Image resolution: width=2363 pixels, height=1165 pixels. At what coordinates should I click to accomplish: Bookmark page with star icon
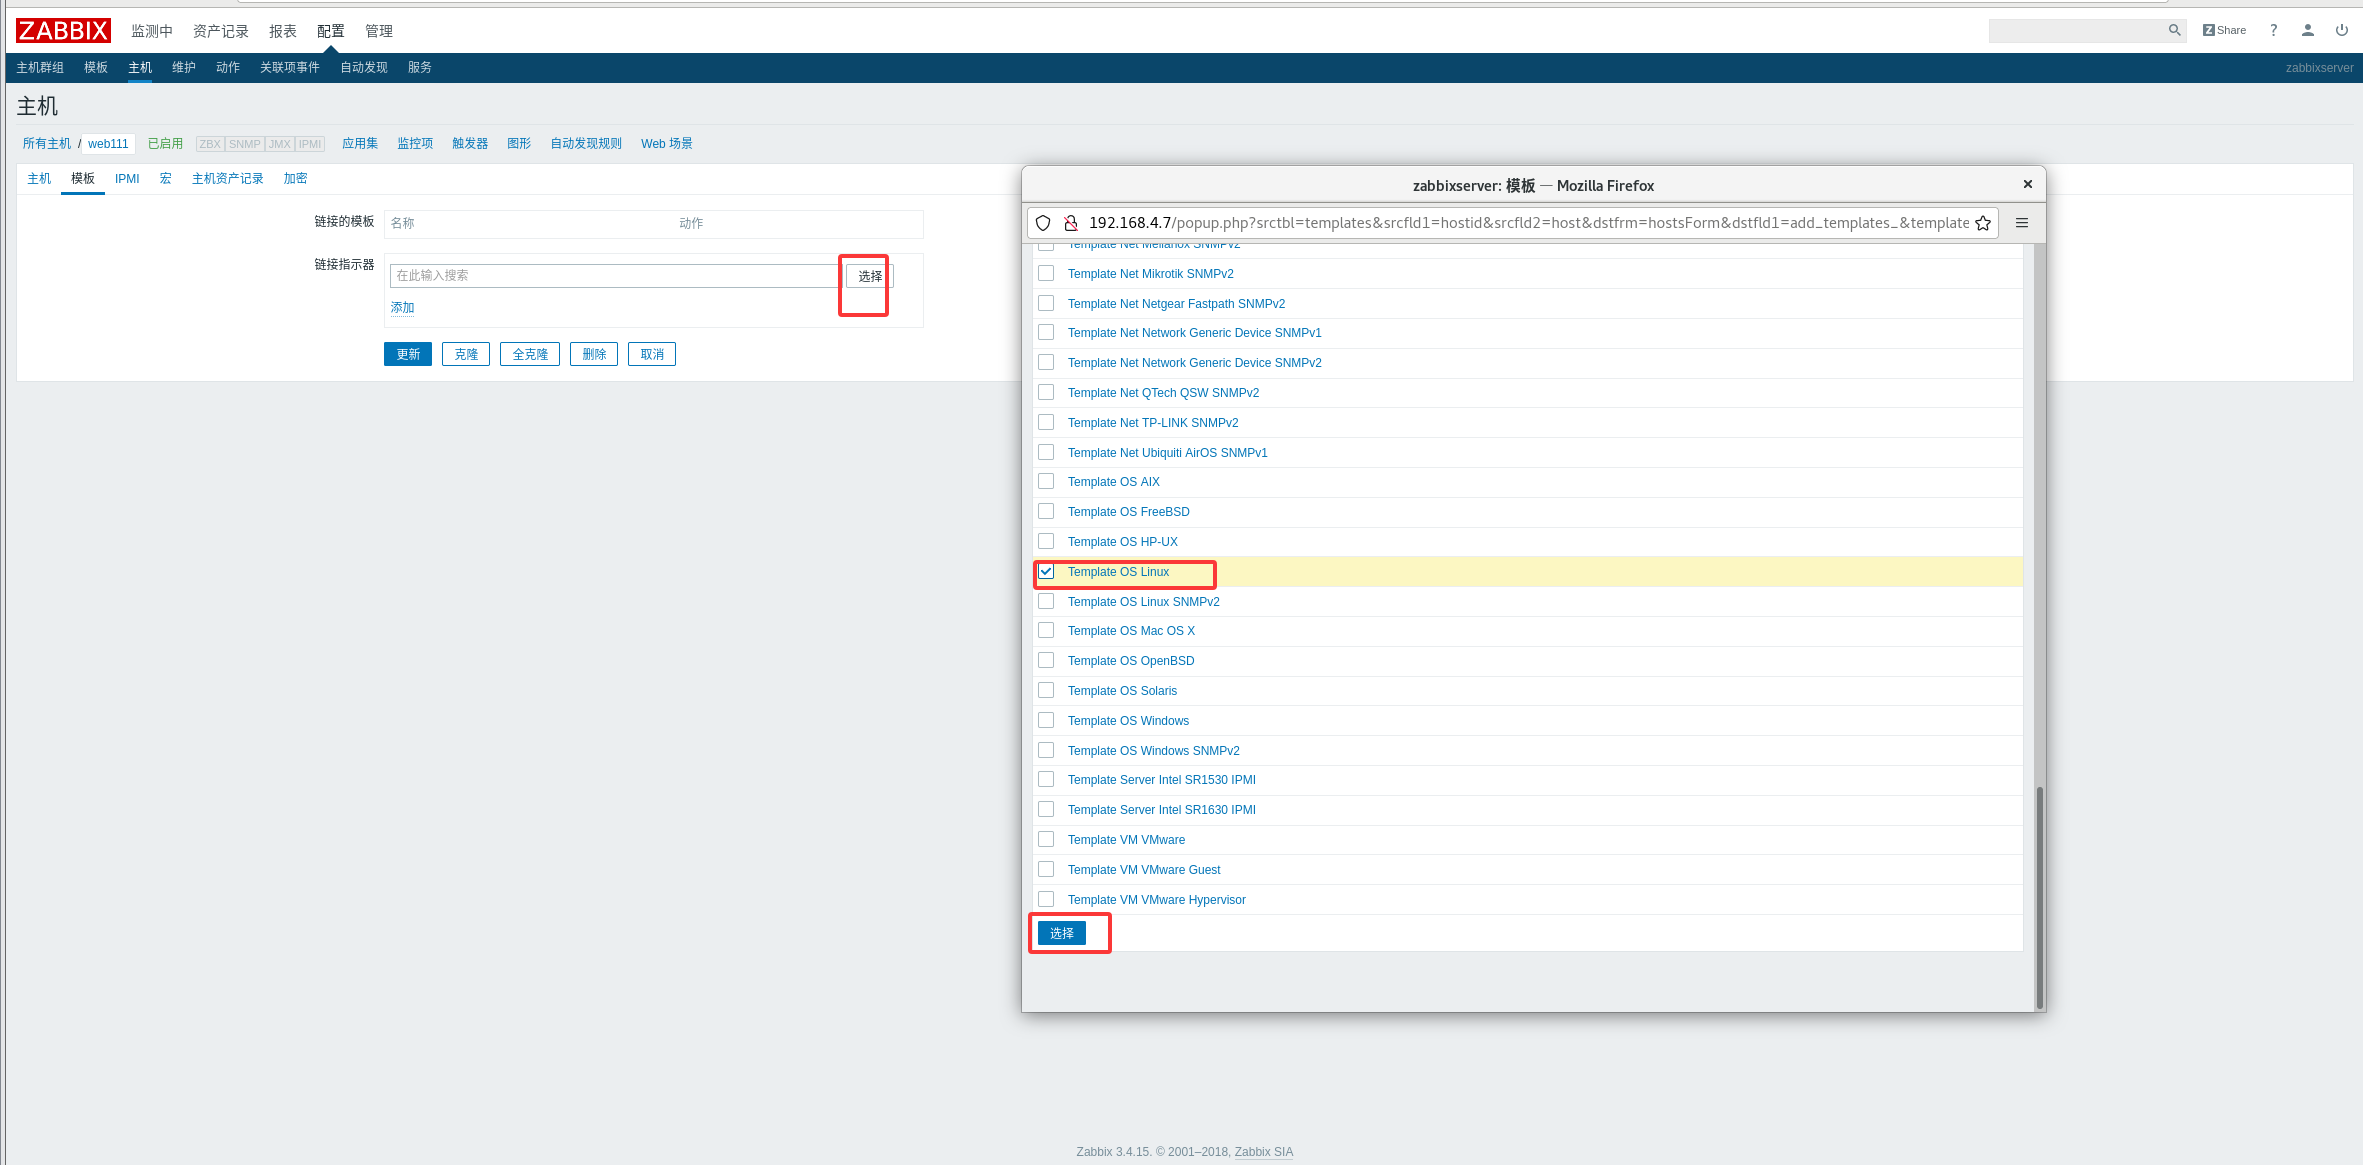coord(1983,223)
